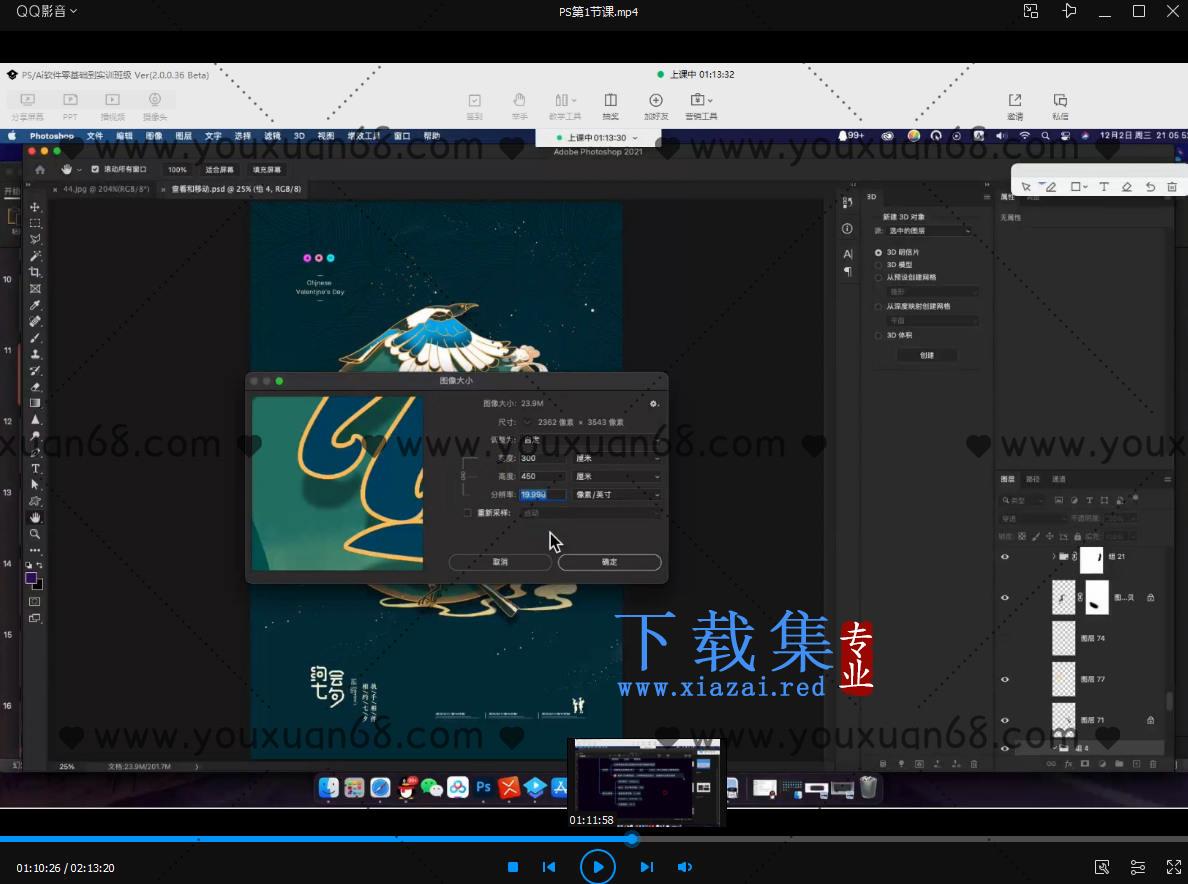Select the Crop tool
This screenshot has height=884, width=1188.
pos(35,272)
